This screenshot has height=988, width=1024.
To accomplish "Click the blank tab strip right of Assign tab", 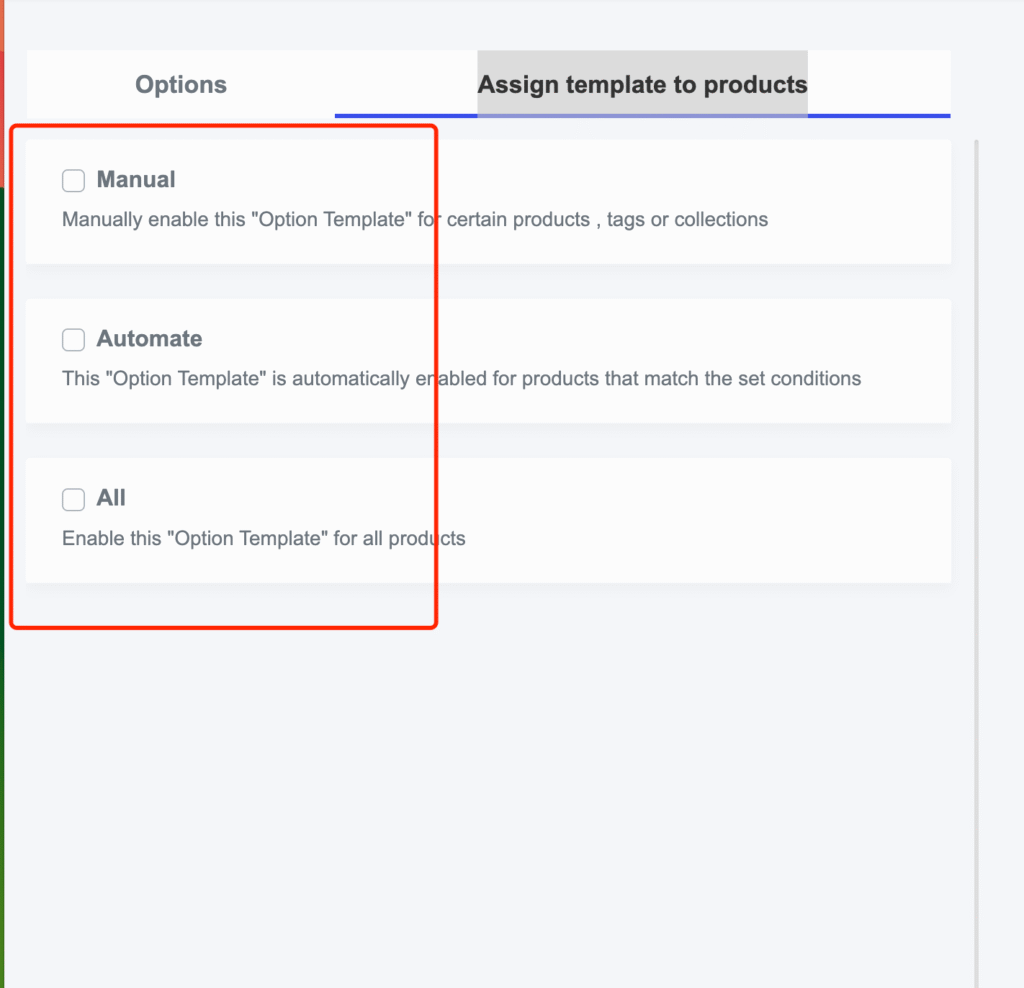I will tap(879, 82).
